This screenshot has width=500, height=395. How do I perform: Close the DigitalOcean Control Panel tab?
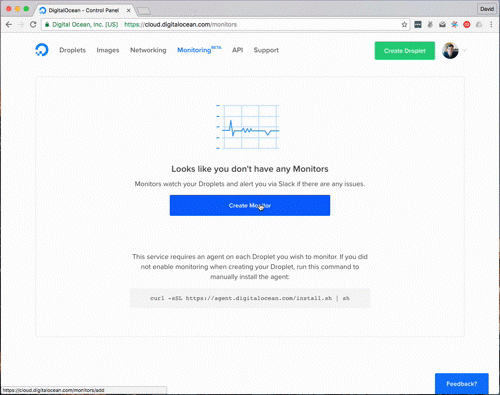click(x=128, y=10)
